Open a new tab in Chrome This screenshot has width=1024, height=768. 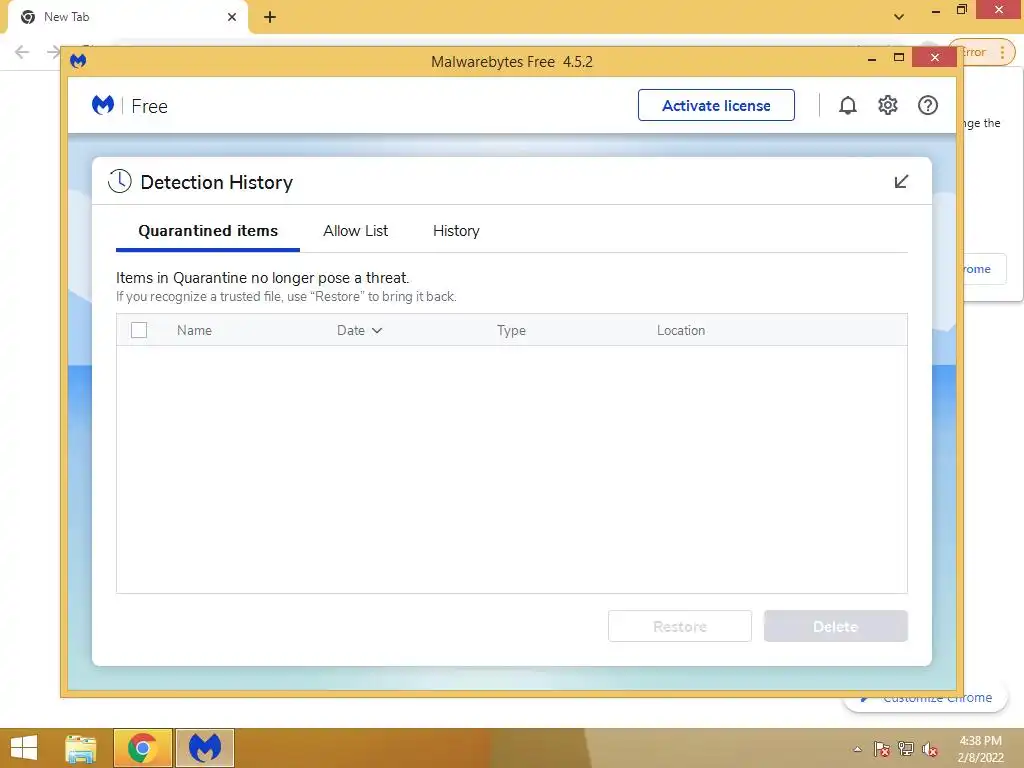pyautogui.click(x=270, y=17)
